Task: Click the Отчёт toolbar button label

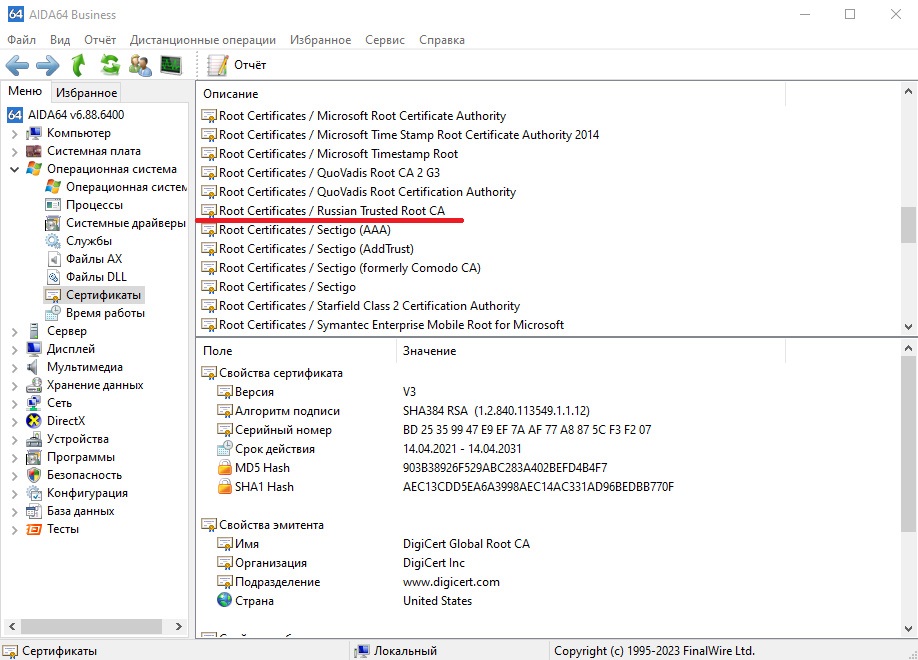Action: click(250, 65)
